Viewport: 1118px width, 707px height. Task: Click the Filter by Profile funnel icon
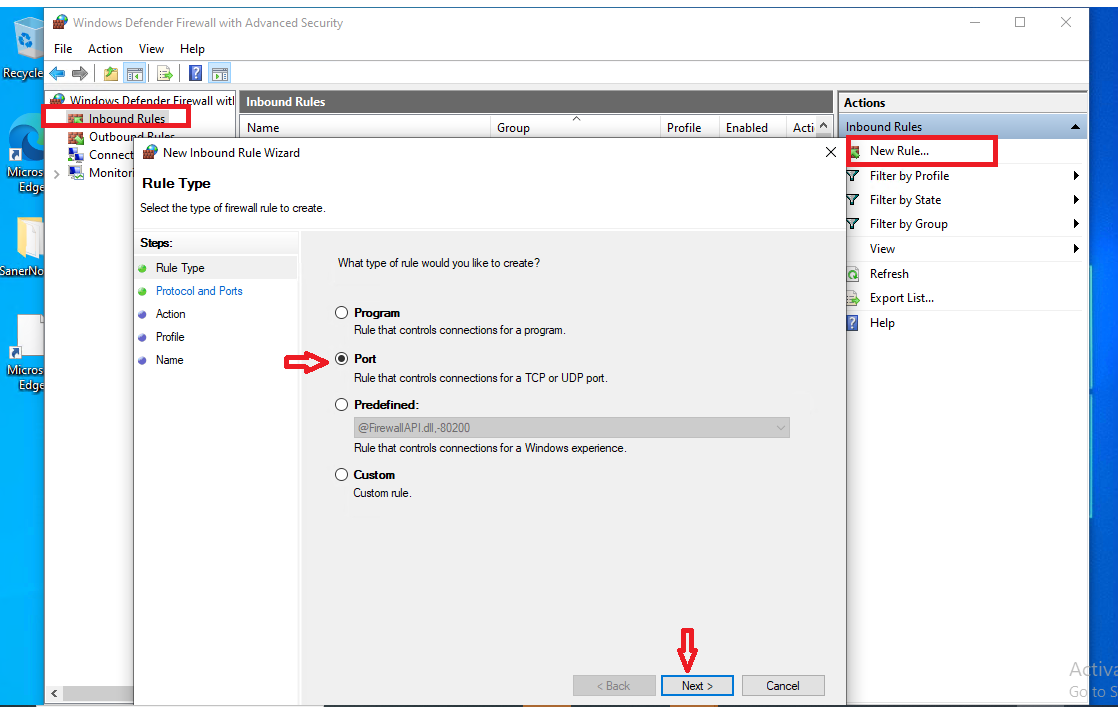coord(853,176)
